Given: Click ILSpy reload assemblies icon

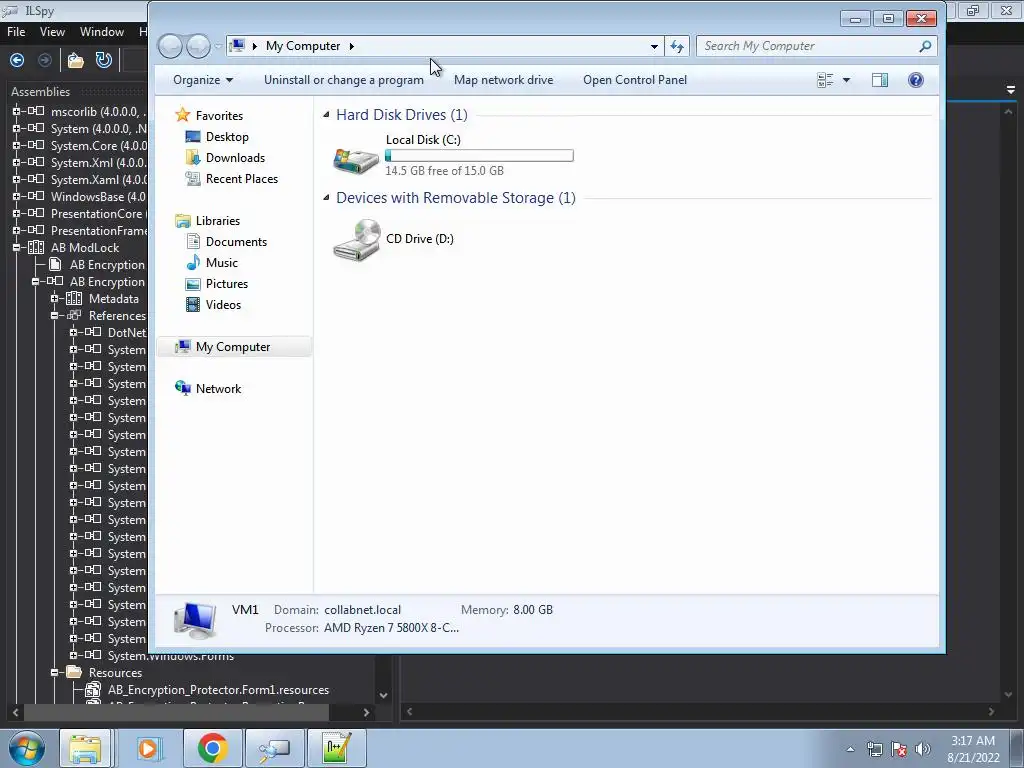Looking at the screenshot, I should (104, 60).
